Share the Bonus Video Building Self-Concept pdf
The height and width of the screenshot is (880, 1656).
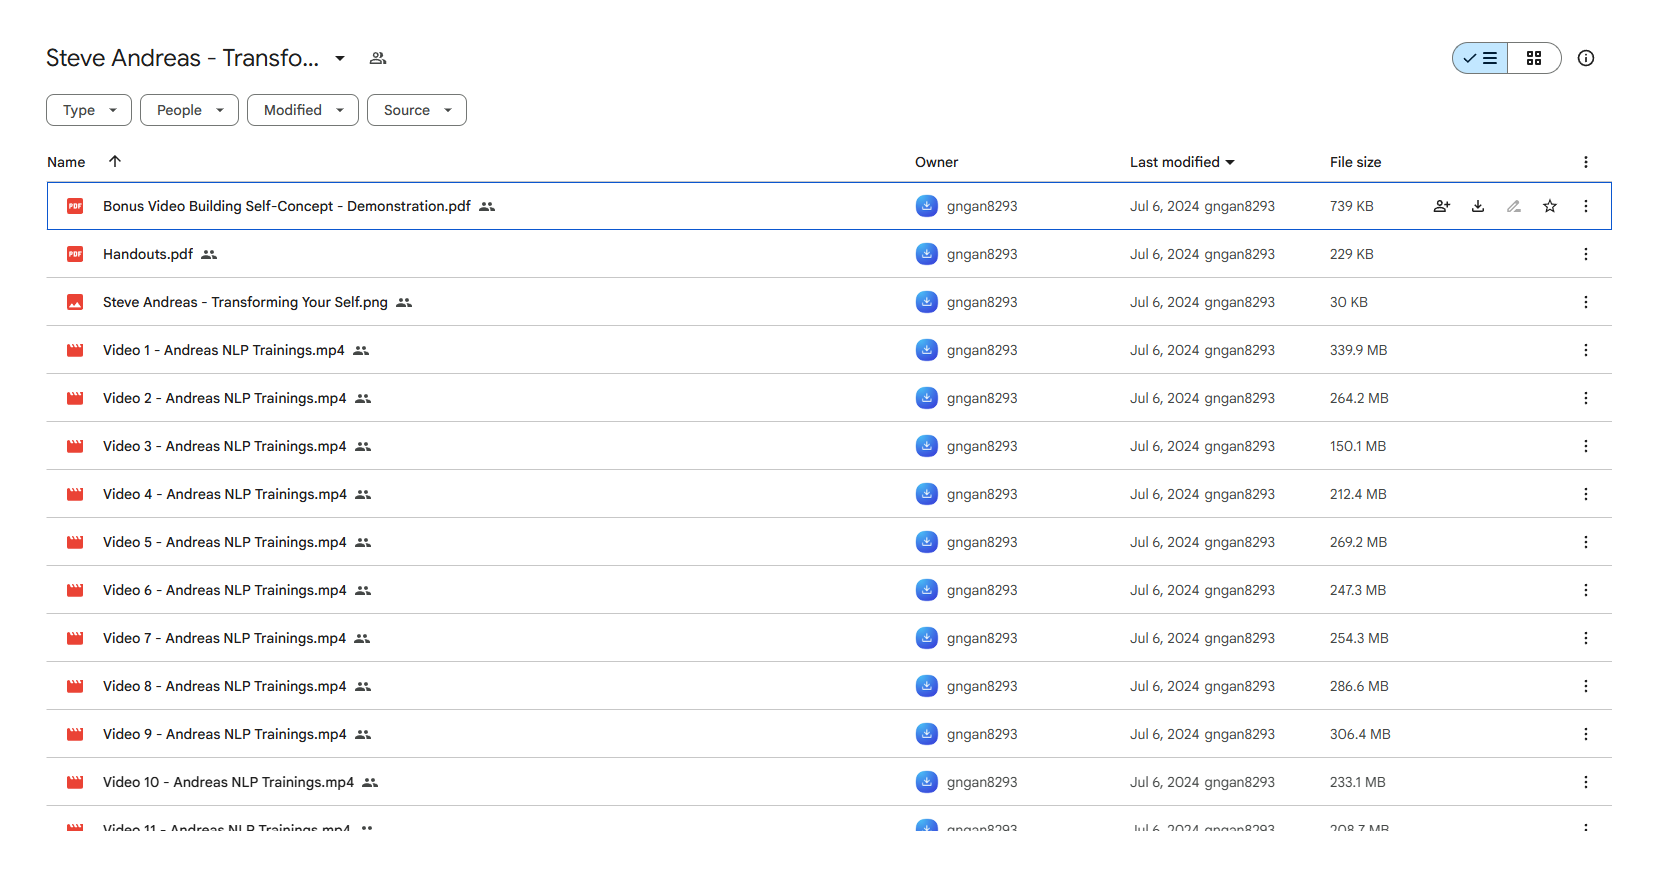click(x=1442, y=206)
